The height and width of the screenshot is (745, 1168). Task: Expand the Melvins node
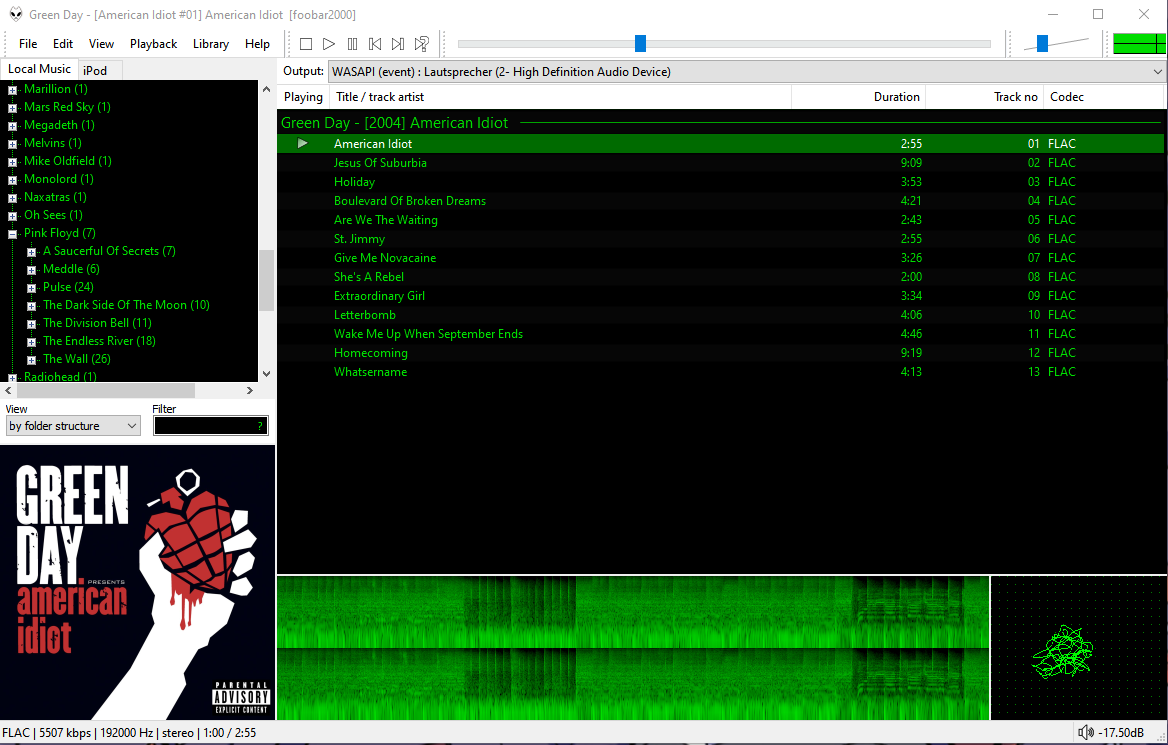[x=12, y=143]
